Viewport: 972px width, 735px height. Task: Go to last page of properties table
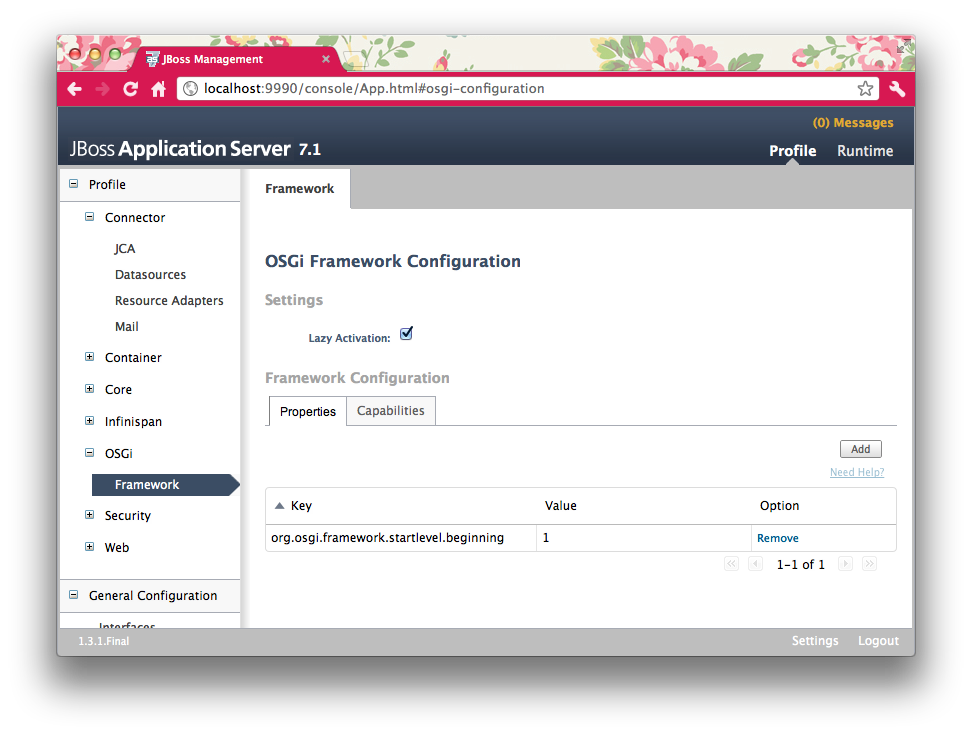[869, 563]
